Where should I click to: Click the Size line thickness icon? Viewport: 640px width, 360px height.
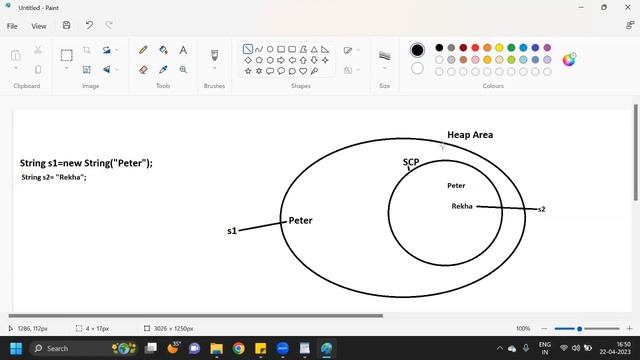click(384, 55)
